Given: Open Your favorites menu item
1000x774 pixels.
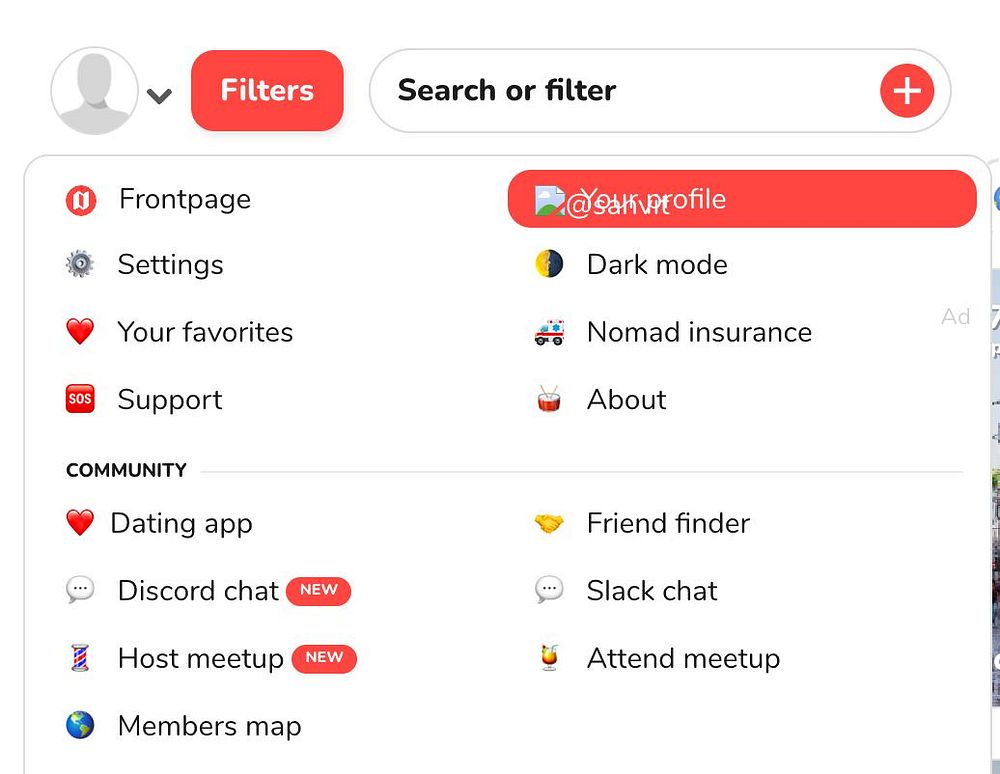Looking at the screenshot, I should [x=205, y=332].
